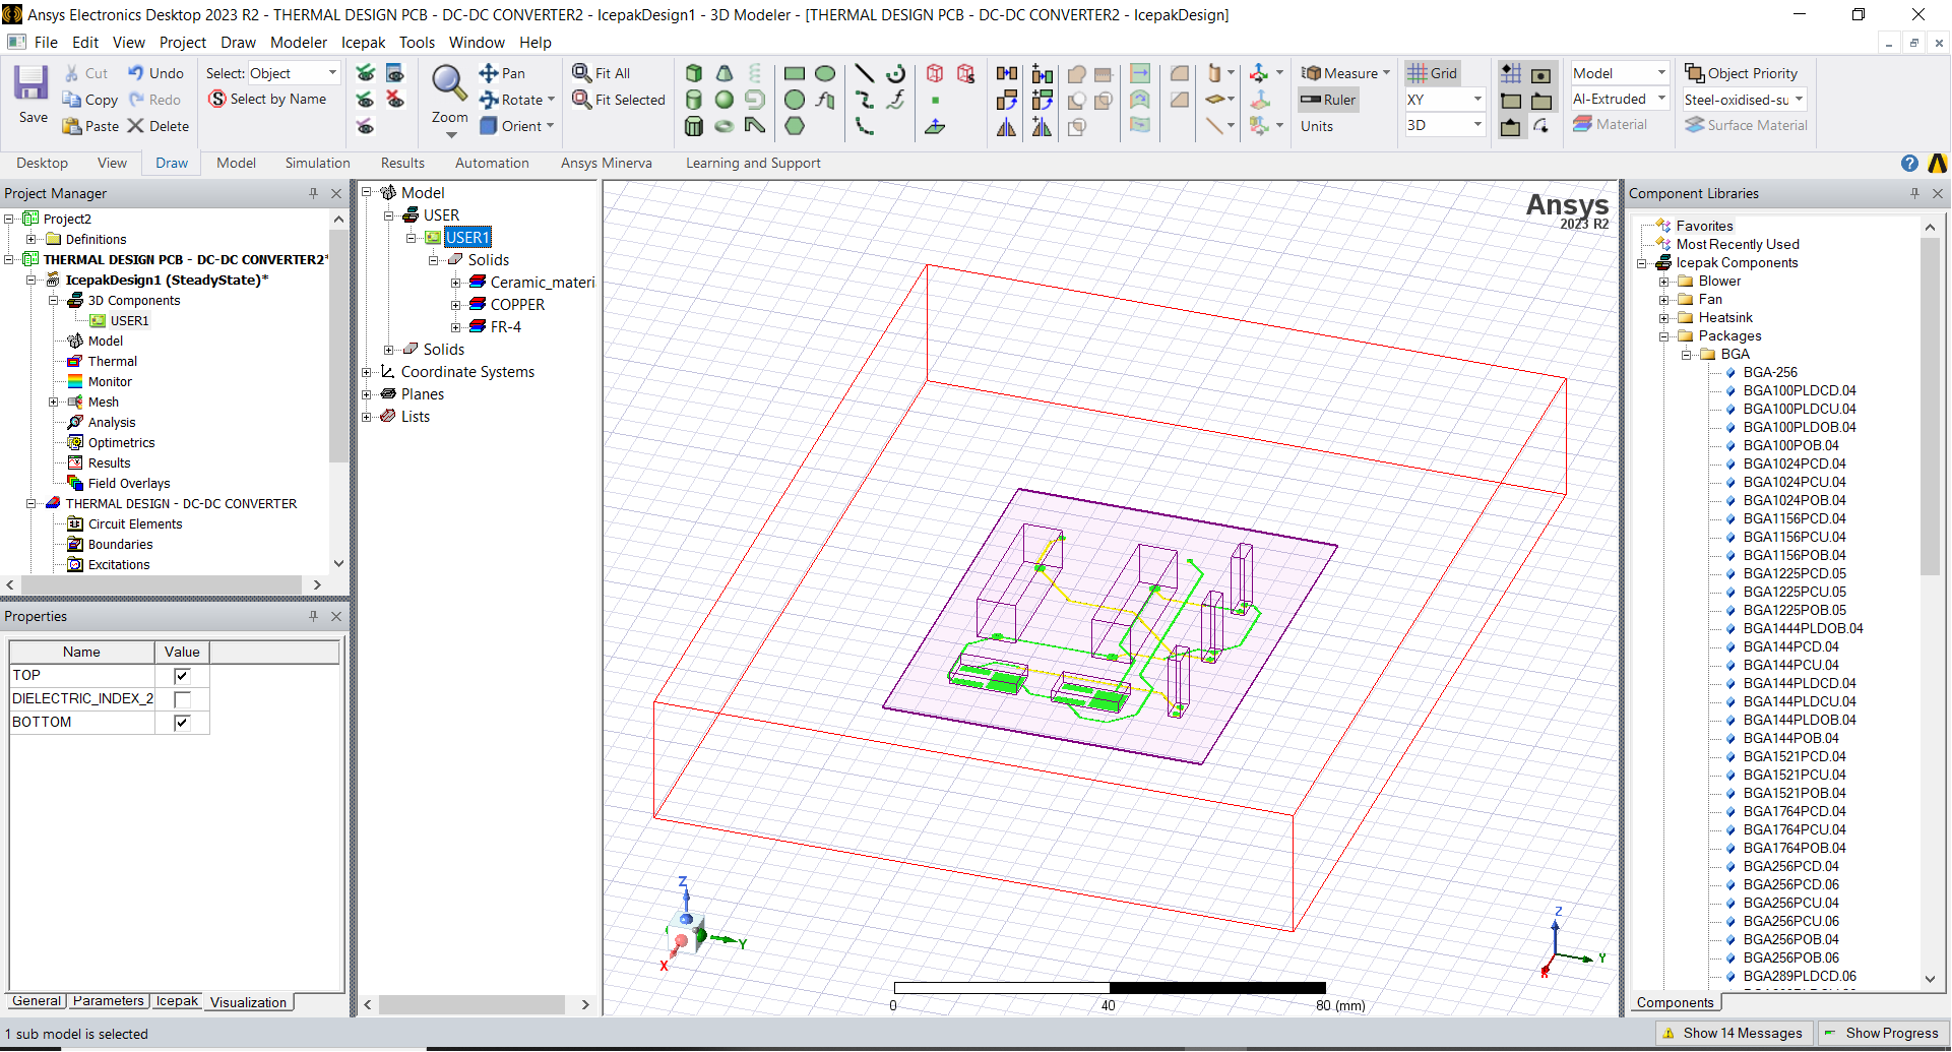
Task: Select the Draw cylinder tool
Action: (x=693, y=100)
